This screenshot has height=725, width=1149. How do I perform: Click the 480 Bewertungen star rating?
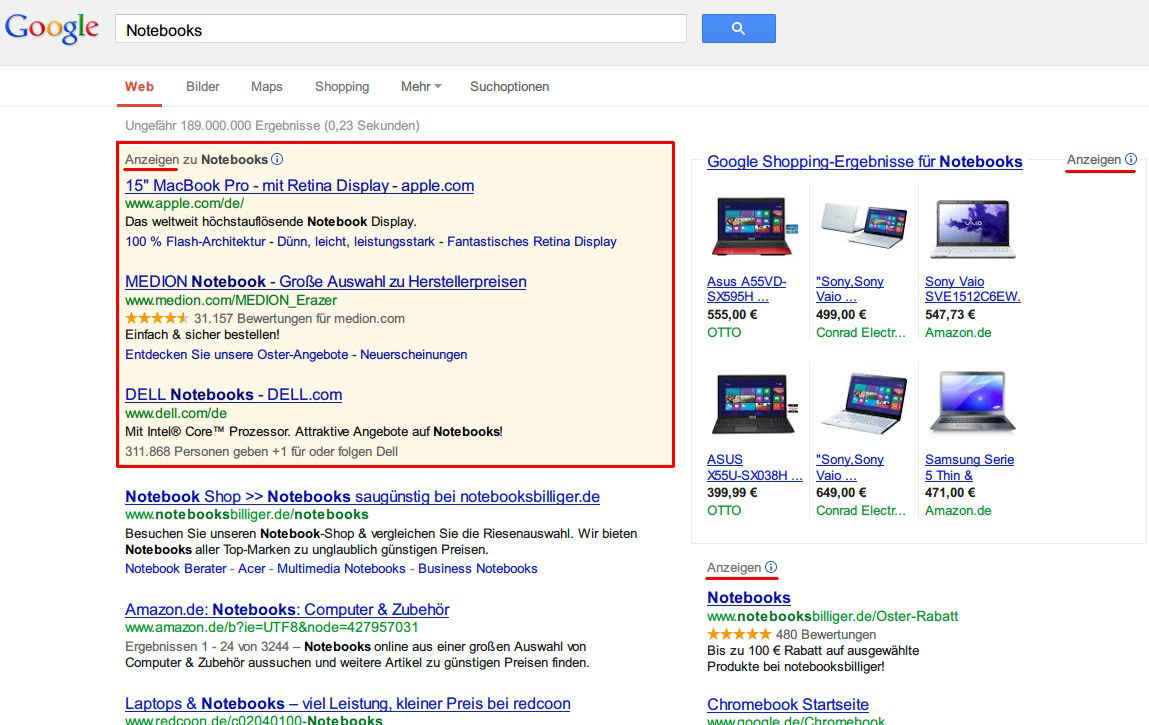739,634
